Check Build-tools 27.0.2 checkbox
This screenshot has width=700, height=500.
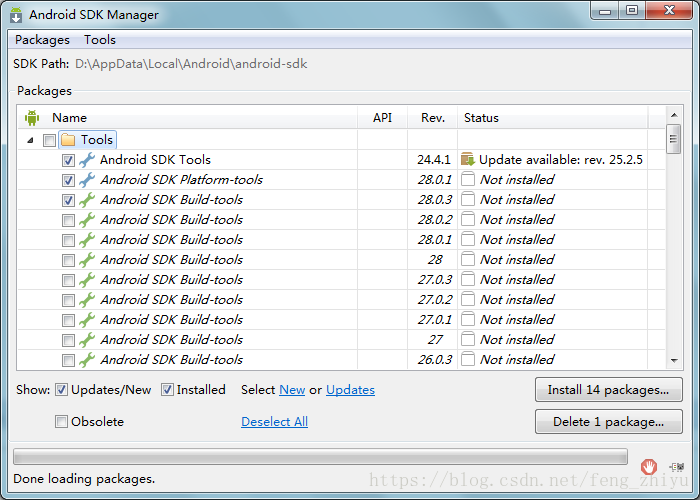coord(68,300)
